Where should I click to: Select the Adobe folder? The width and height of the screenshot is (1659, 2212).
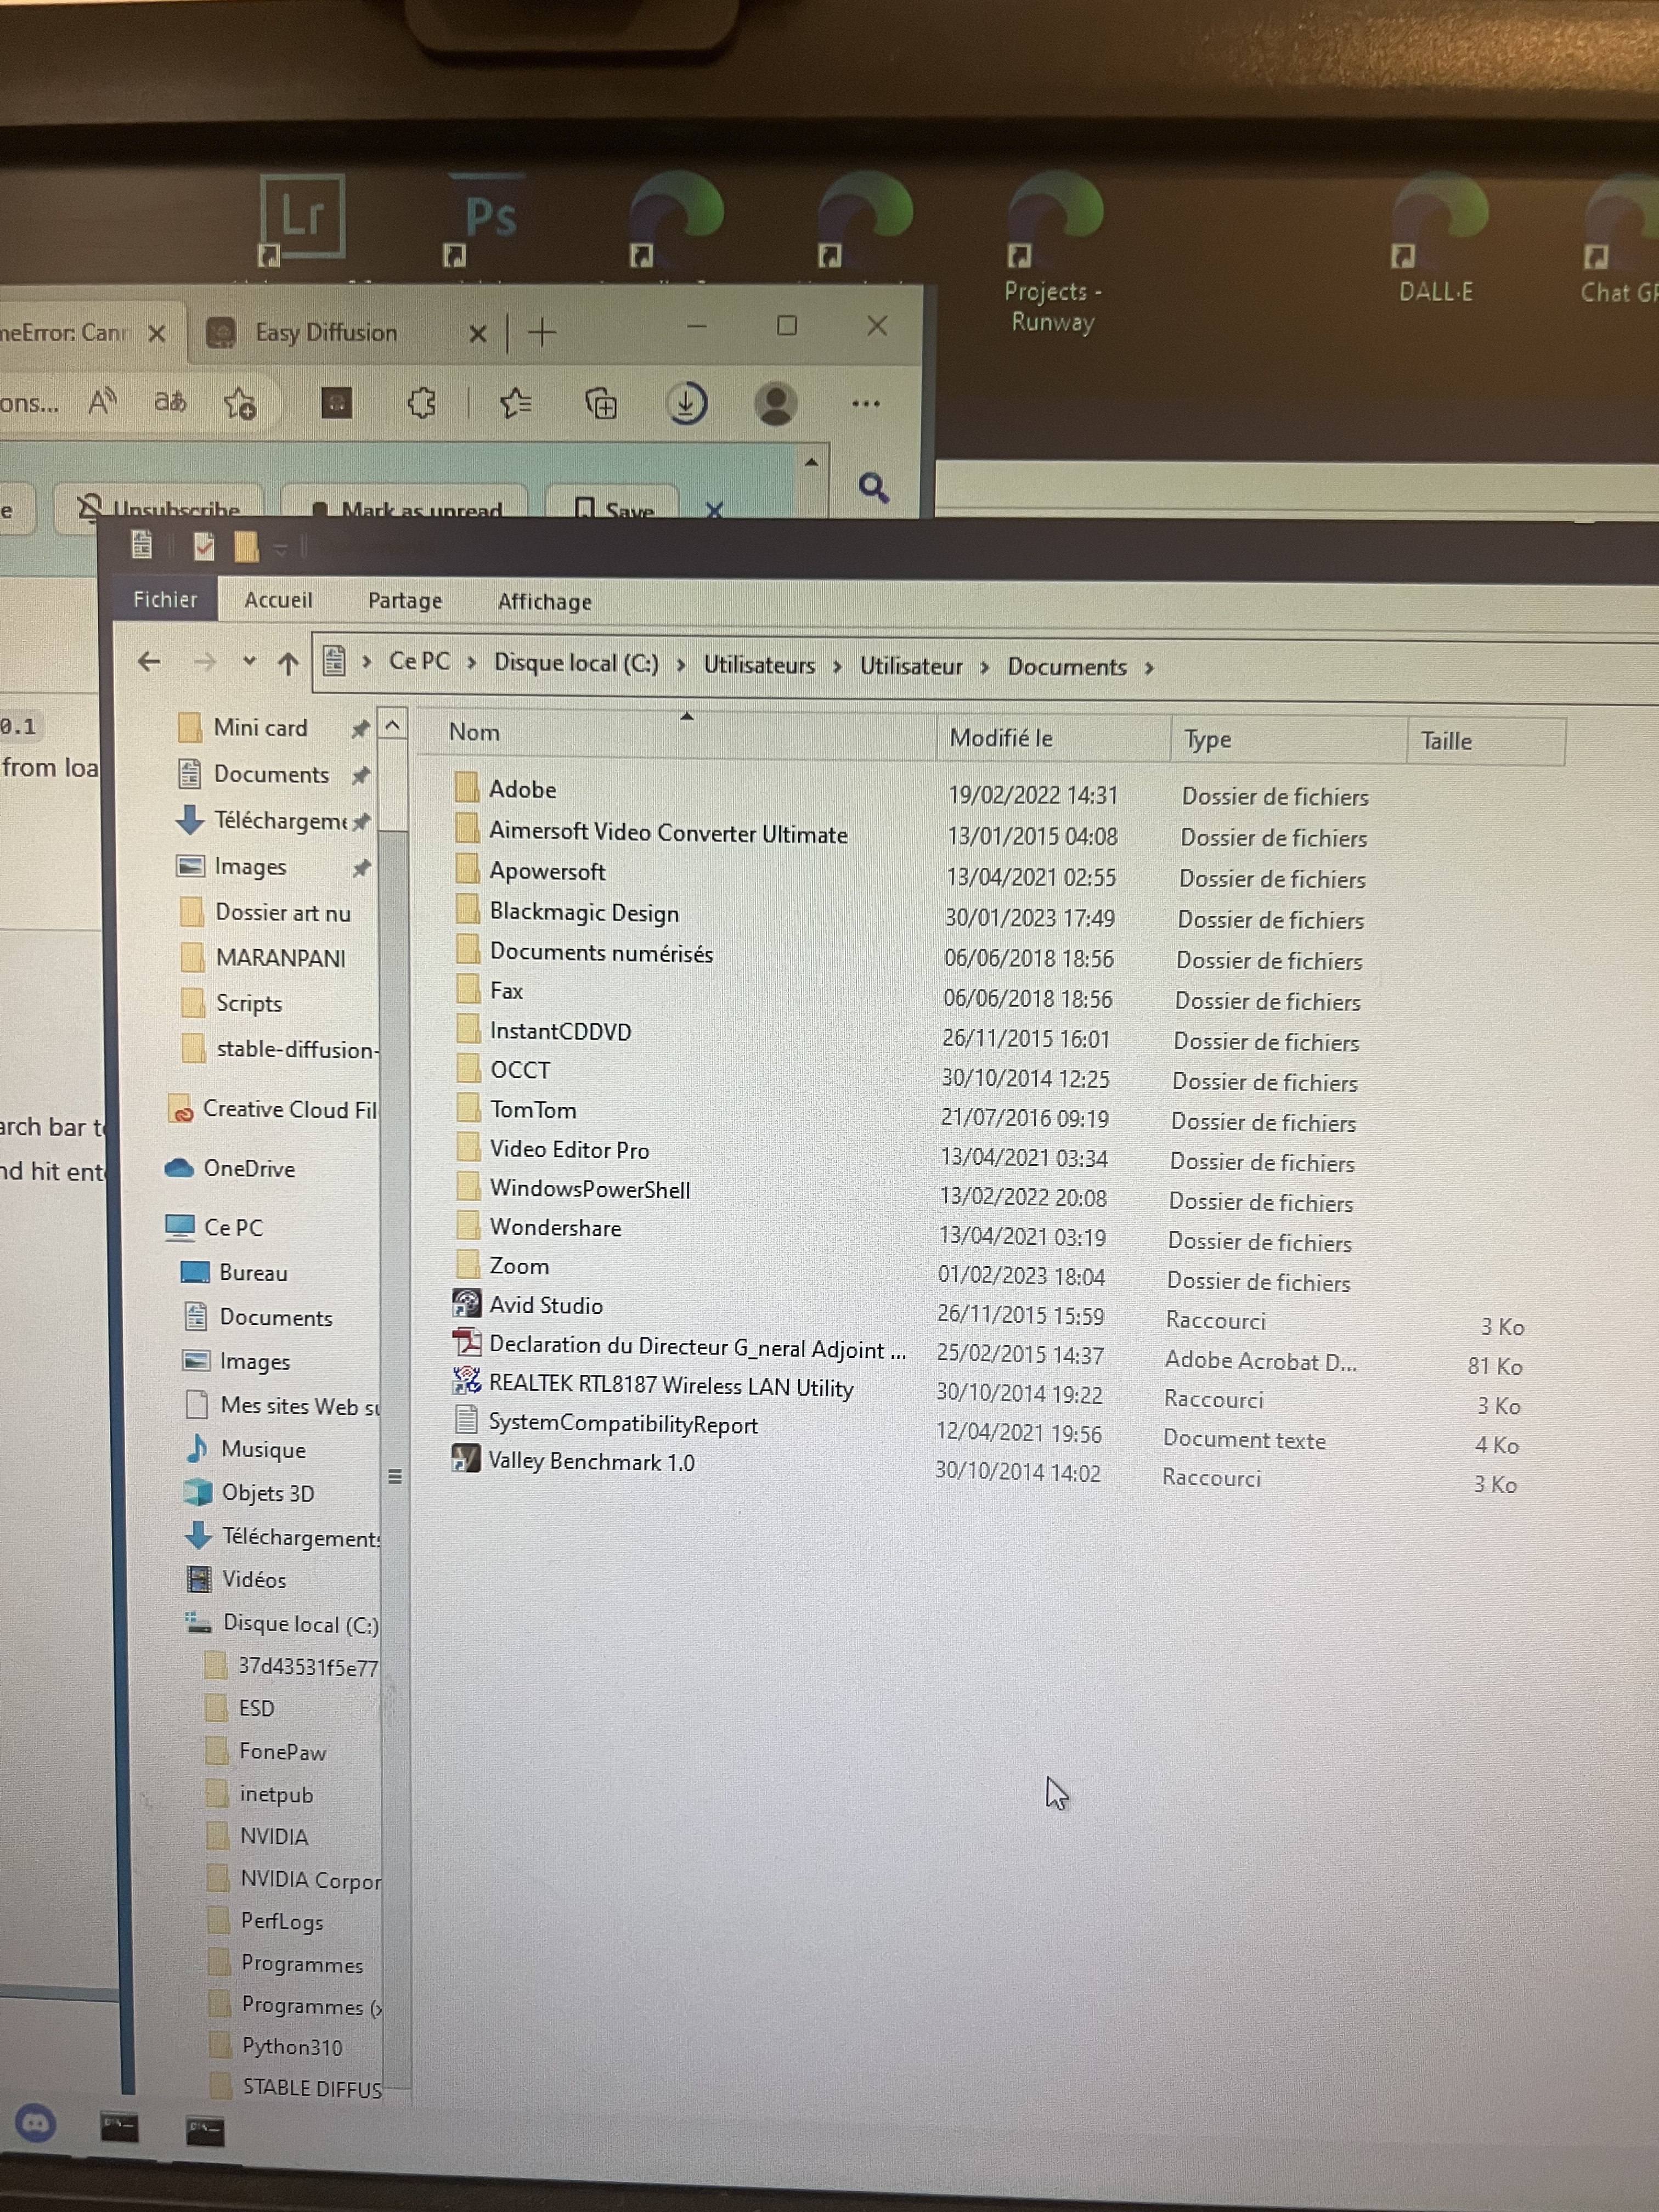pos(522,789)
